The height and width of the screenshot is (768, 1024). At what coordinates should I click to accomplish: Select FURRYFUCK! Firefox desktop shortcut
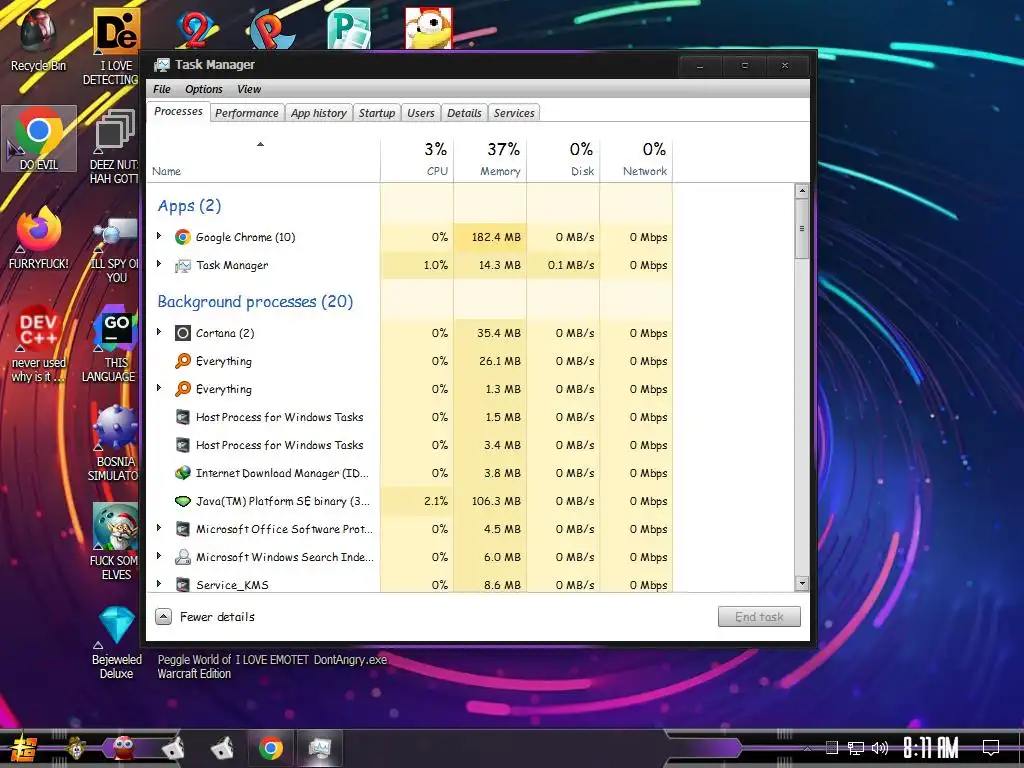(39, 238)
